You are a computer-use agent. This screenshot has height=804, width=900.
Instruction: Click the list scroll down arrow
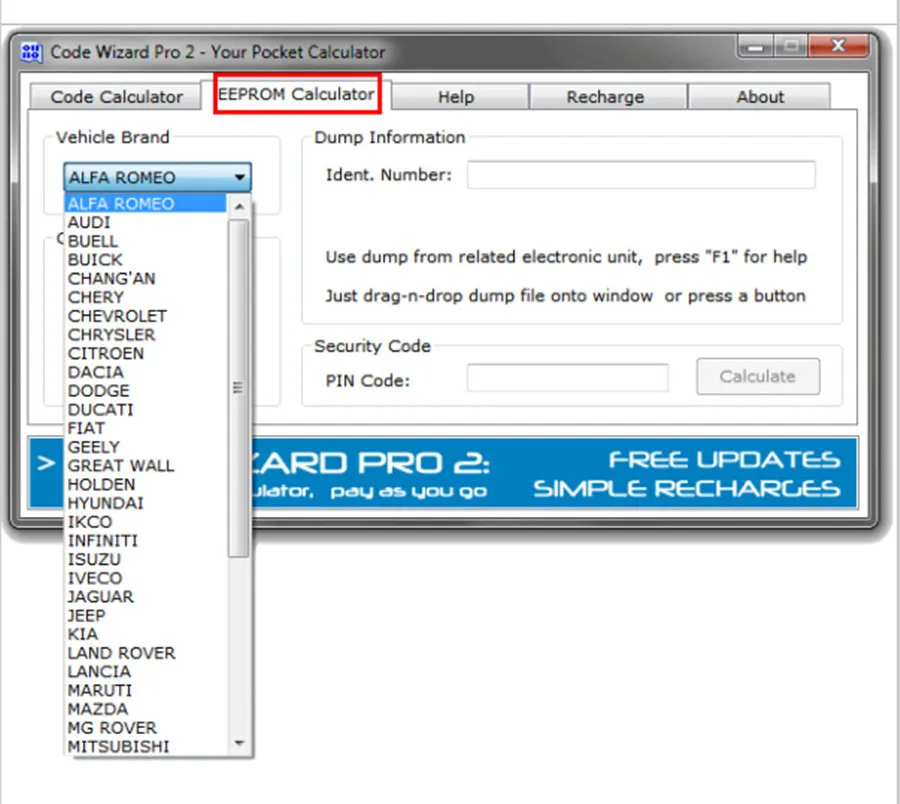(x=239, y=744)
